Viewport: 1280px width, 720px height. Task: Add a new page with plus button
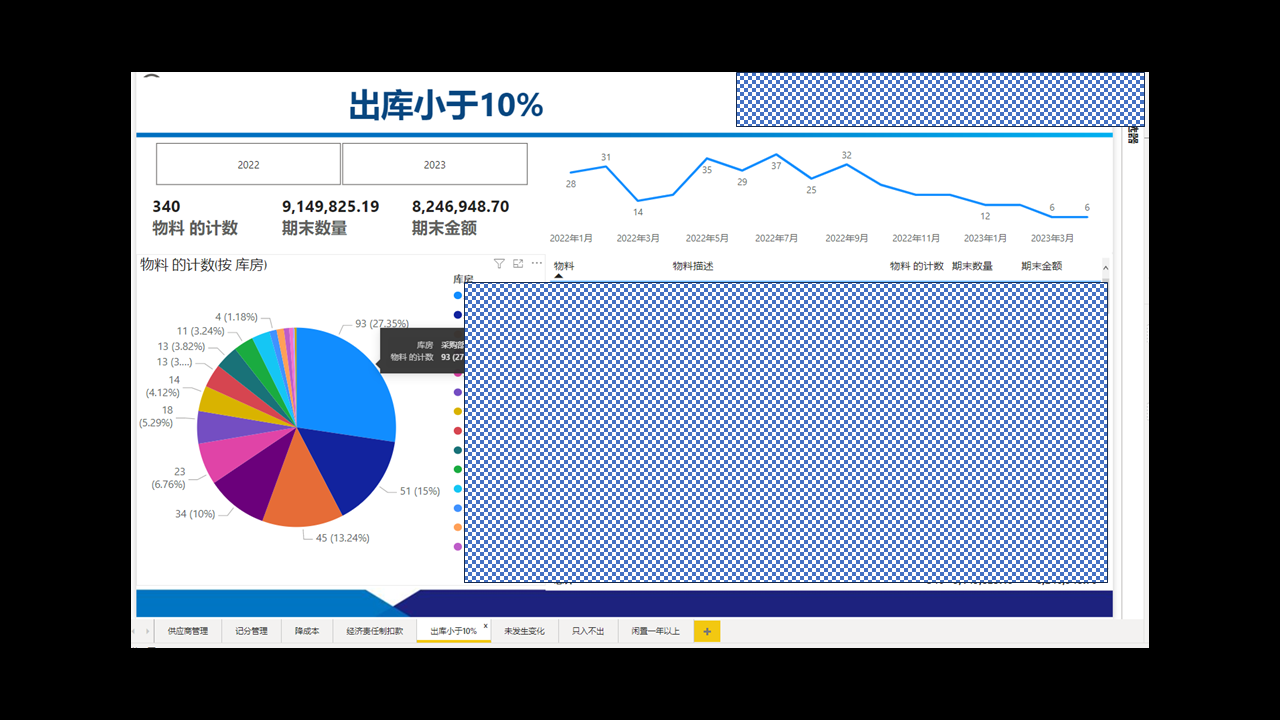707,631
